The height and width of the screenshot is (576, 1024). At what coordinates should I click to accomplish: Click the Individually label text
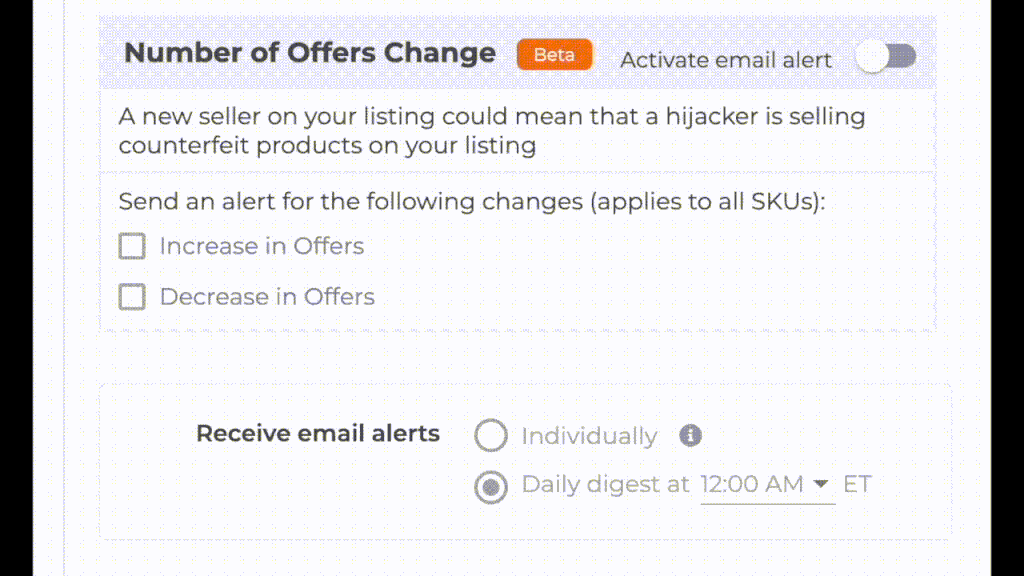pyautogui.click(x=589, y=436)
